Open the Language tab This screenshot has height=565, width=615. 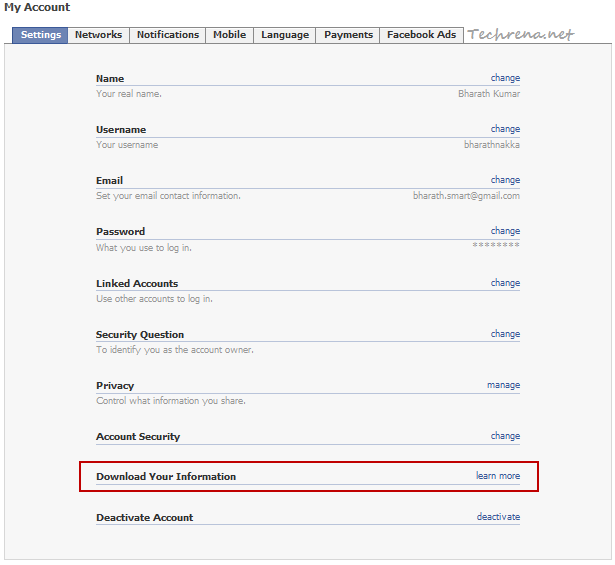pos(285,35)
